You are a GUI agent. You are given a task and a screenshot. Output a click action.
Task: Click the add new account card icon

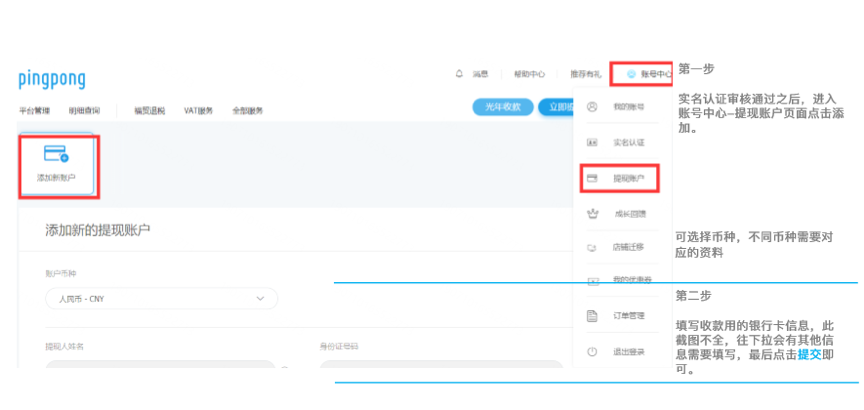(56, 154)
